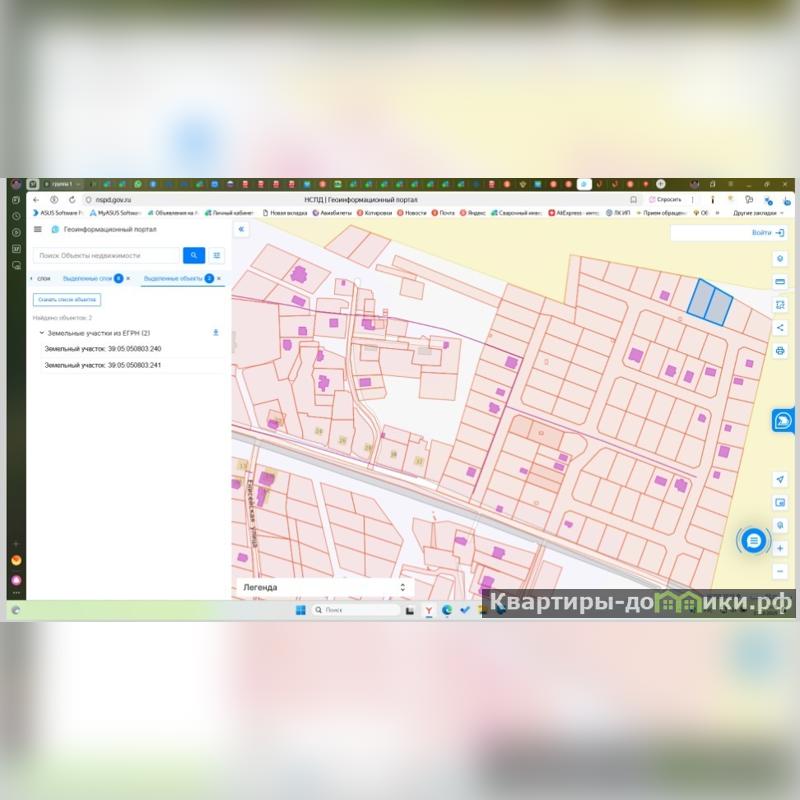This screenshot has height=800, width=800.
Task: Open the search filter settings icon
Action: [x=217, y=255]
